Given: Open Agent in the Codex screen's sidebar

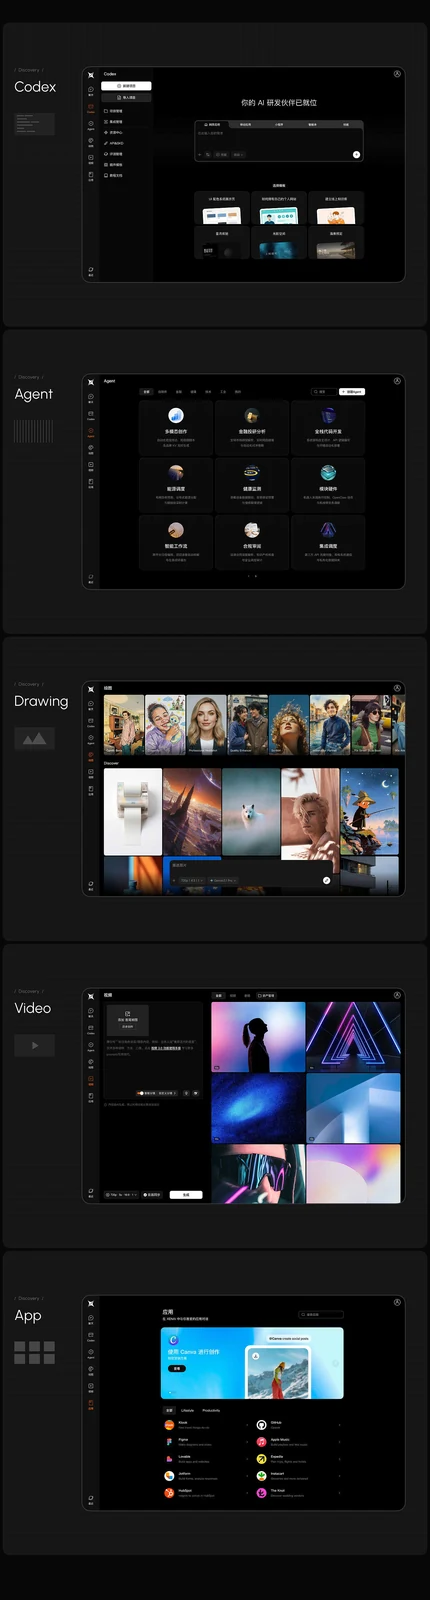Looking at the screenshot, I should pyautogui.click(x=91, y=124).
